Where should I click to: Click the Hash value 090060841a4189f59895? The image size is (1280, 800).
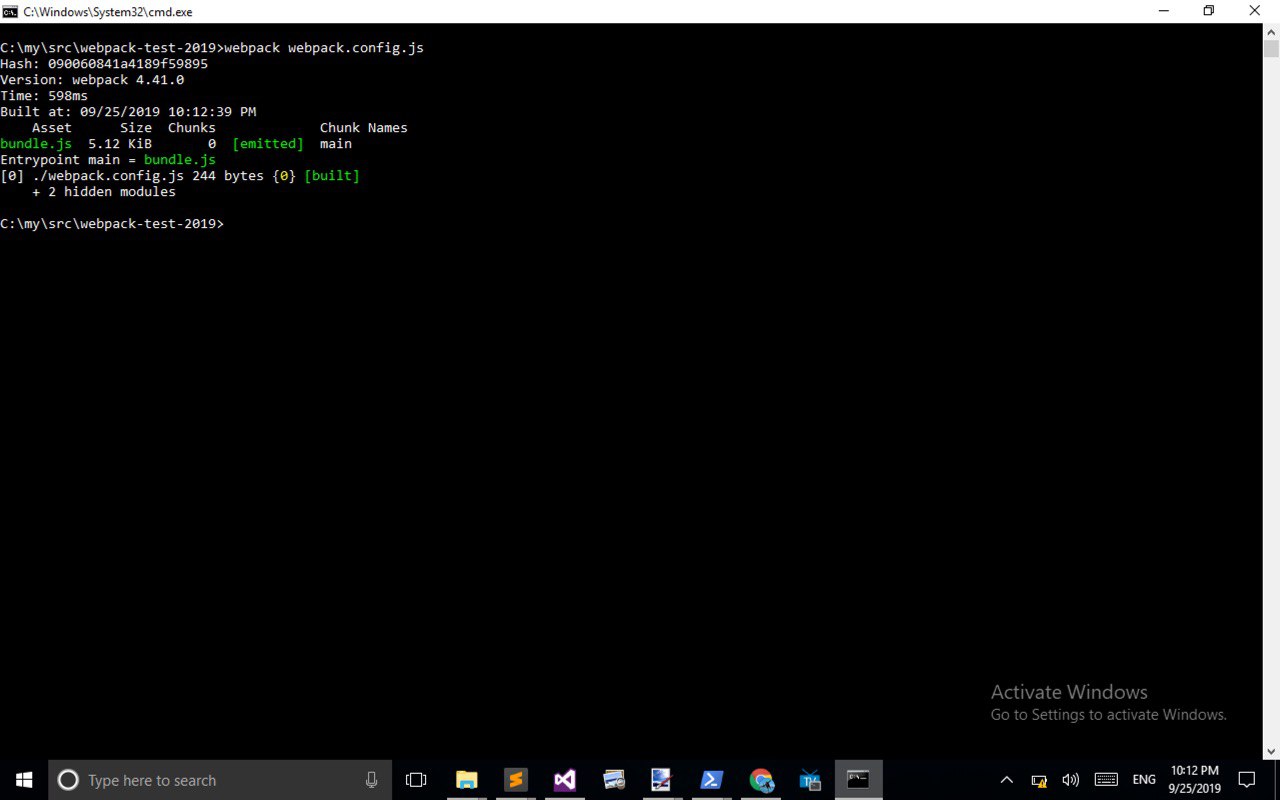pos(128,64)
